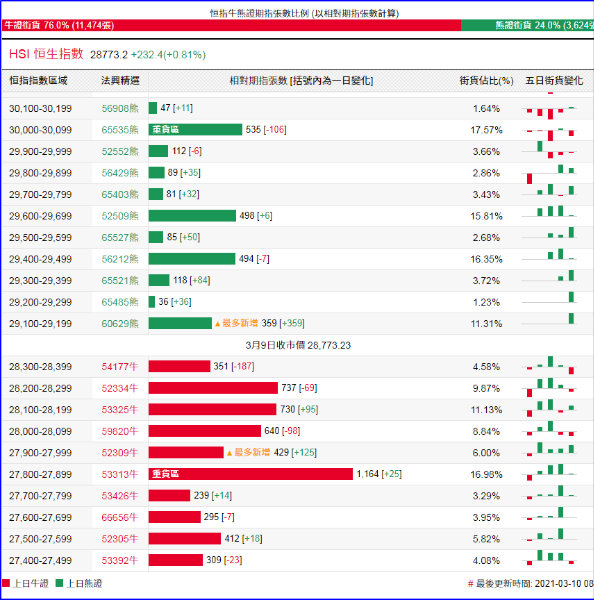The width and height of the screenshot is (594, 600).
Task: Click green 熊證街貨 24.0% ratio bar
Action: (527, 25)
